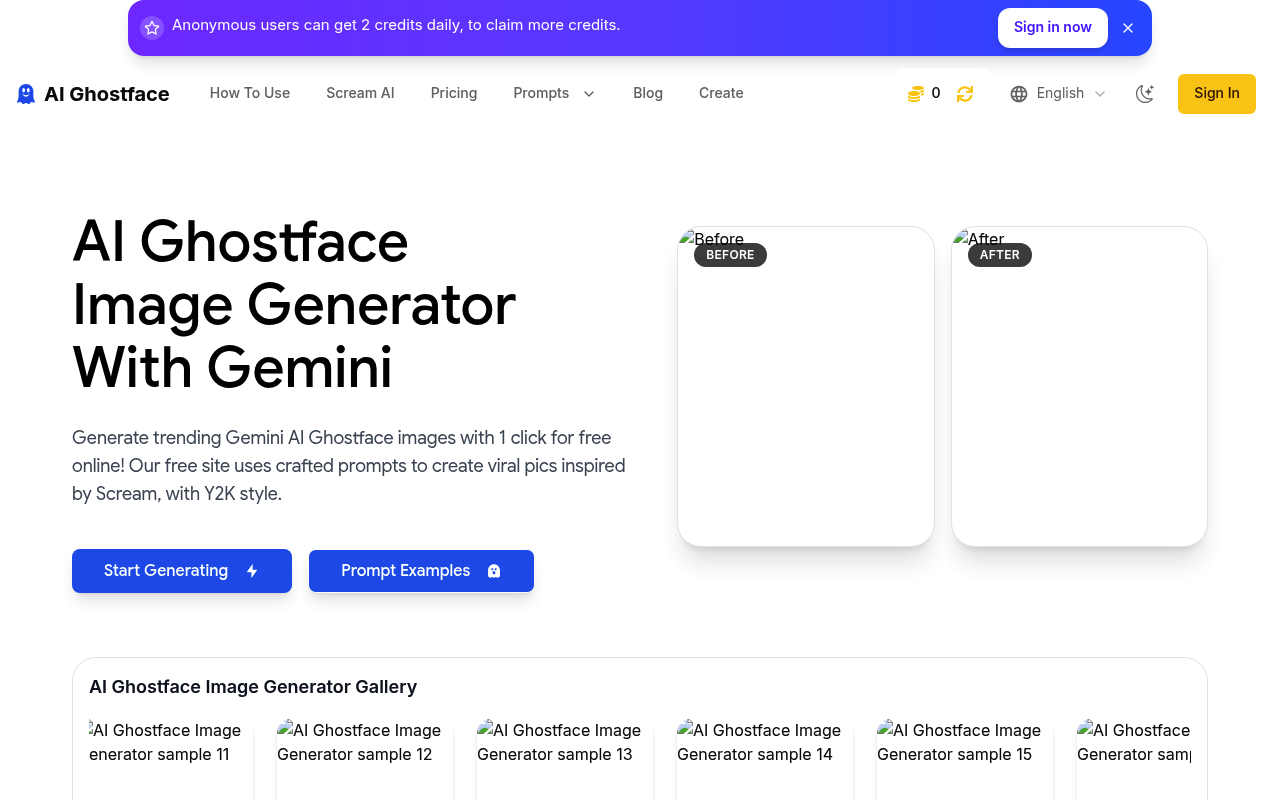The image size is (1280, 800).
Task: Expand the Prompts chevron arrow
Action: click(588, 94)
